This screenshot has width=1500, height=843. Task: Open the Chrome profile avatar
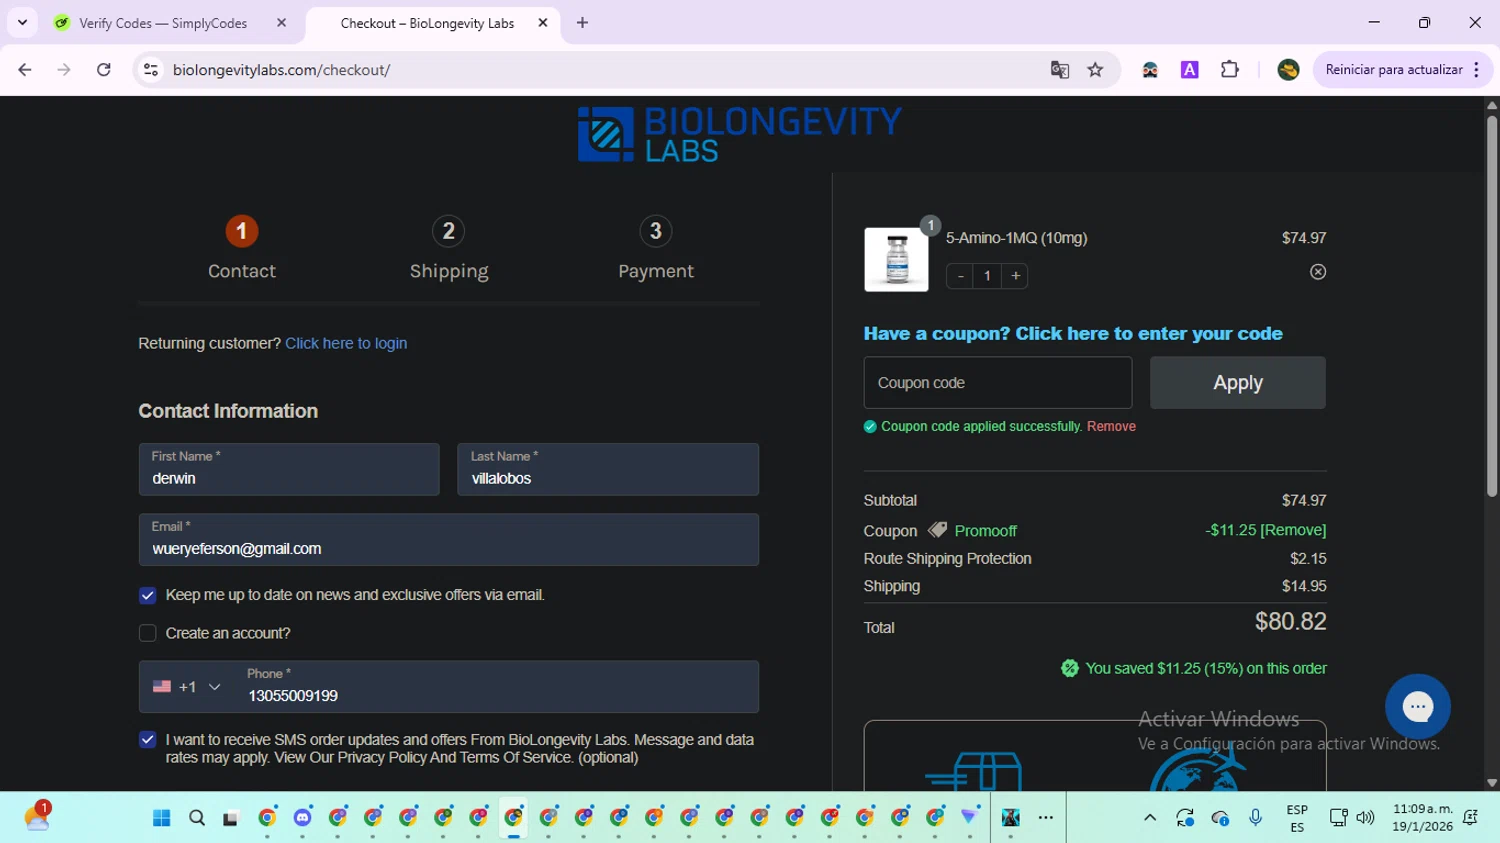(1288, 70)
